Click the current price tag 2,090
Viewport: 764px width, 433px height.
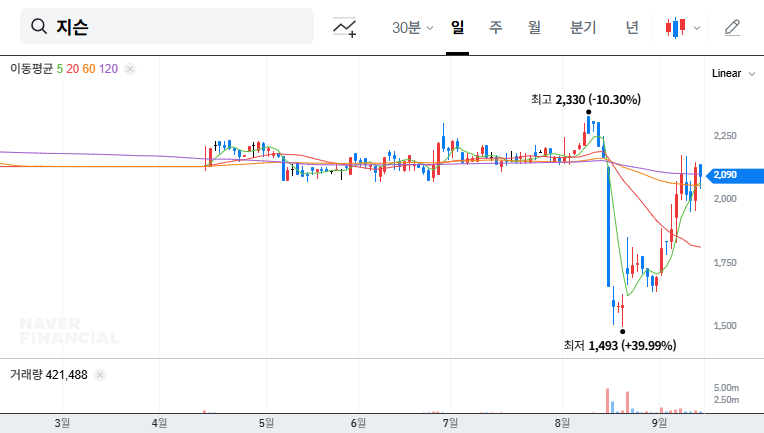(x=736, y=175)
